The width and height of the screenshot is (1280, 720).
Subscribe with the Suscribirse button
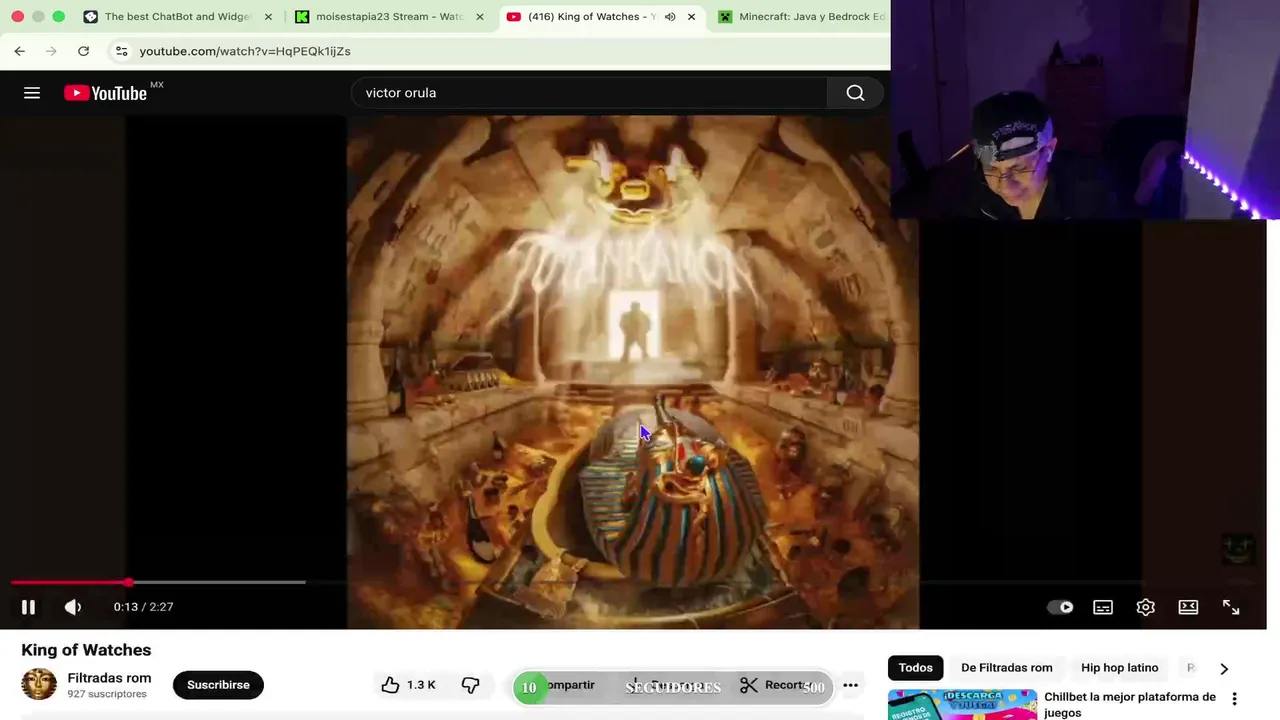tap(218, 685)
